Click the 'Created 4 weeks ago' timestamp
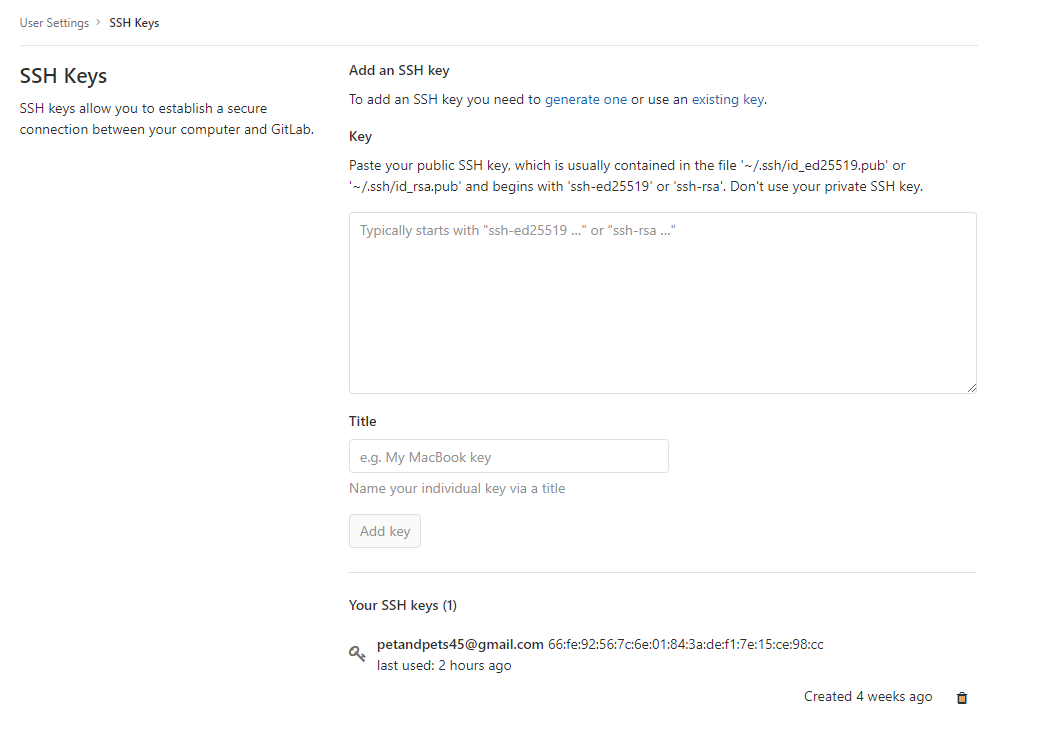Screen dimensions: 1059x735 [867, 697]
